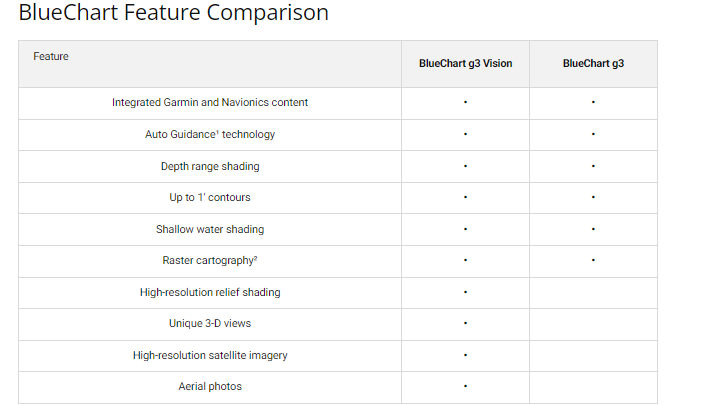
Task: Click the BlueChart g3 Vision column header
Action: tap(465, 64)
